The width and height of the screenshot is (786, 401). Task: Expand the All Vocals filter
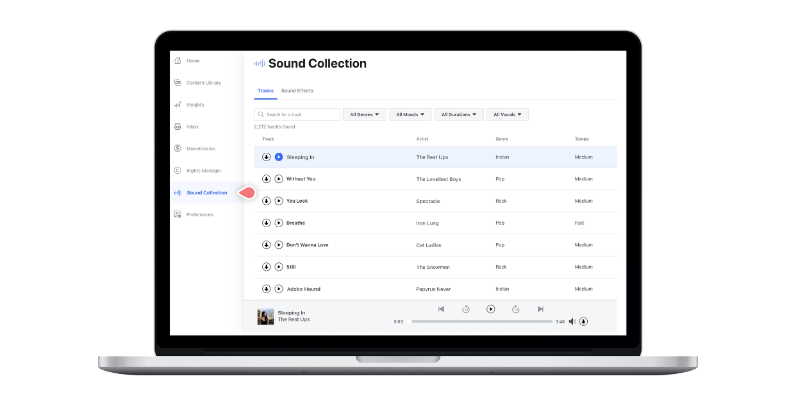pos(507,115)
